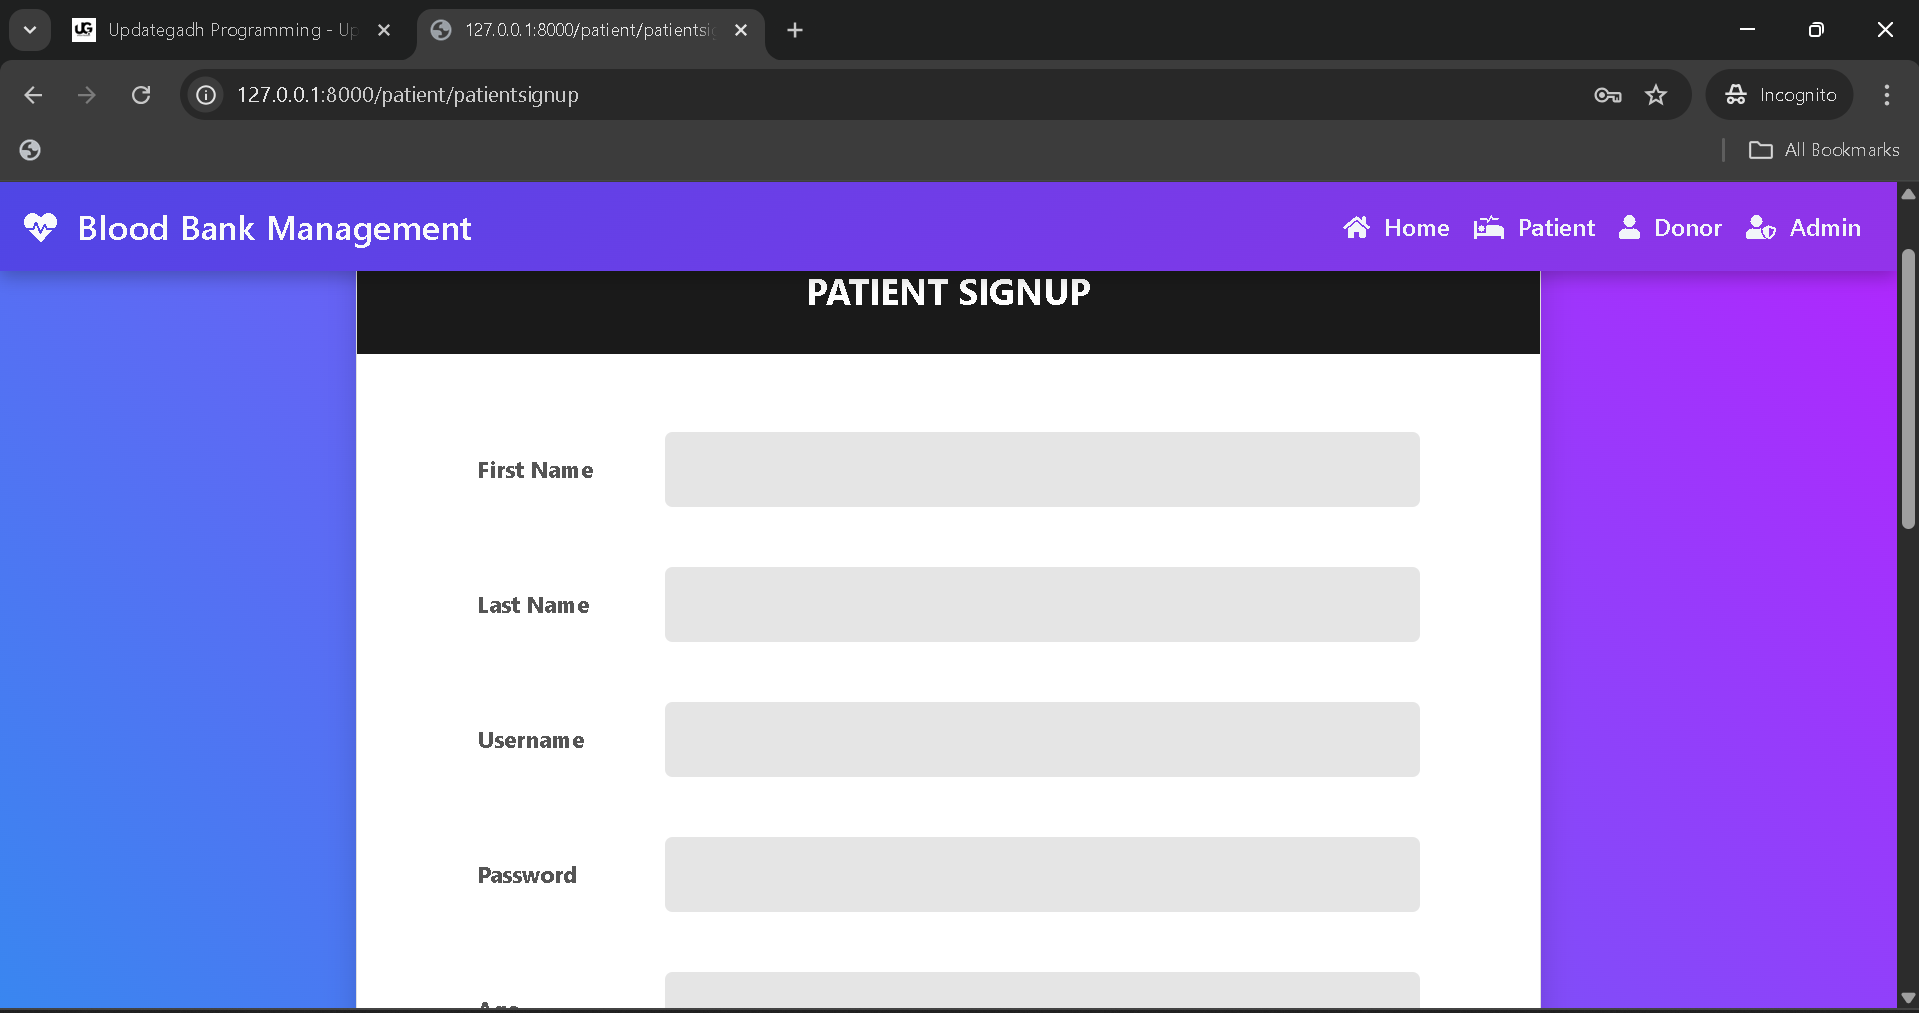This screenshot has width=1919, height=1013.
Task: View site information icon
Action: pos(206,95)
